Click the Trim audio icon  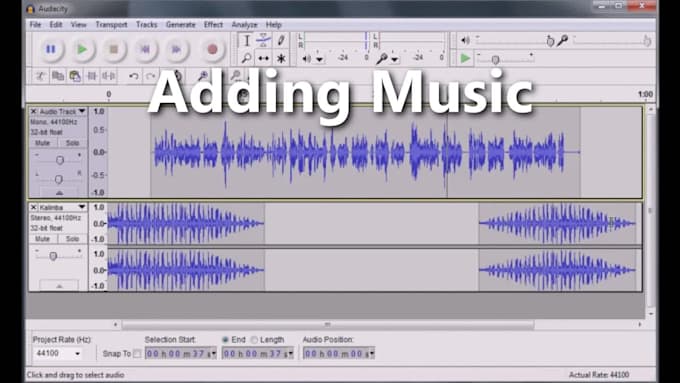(92, 76)
